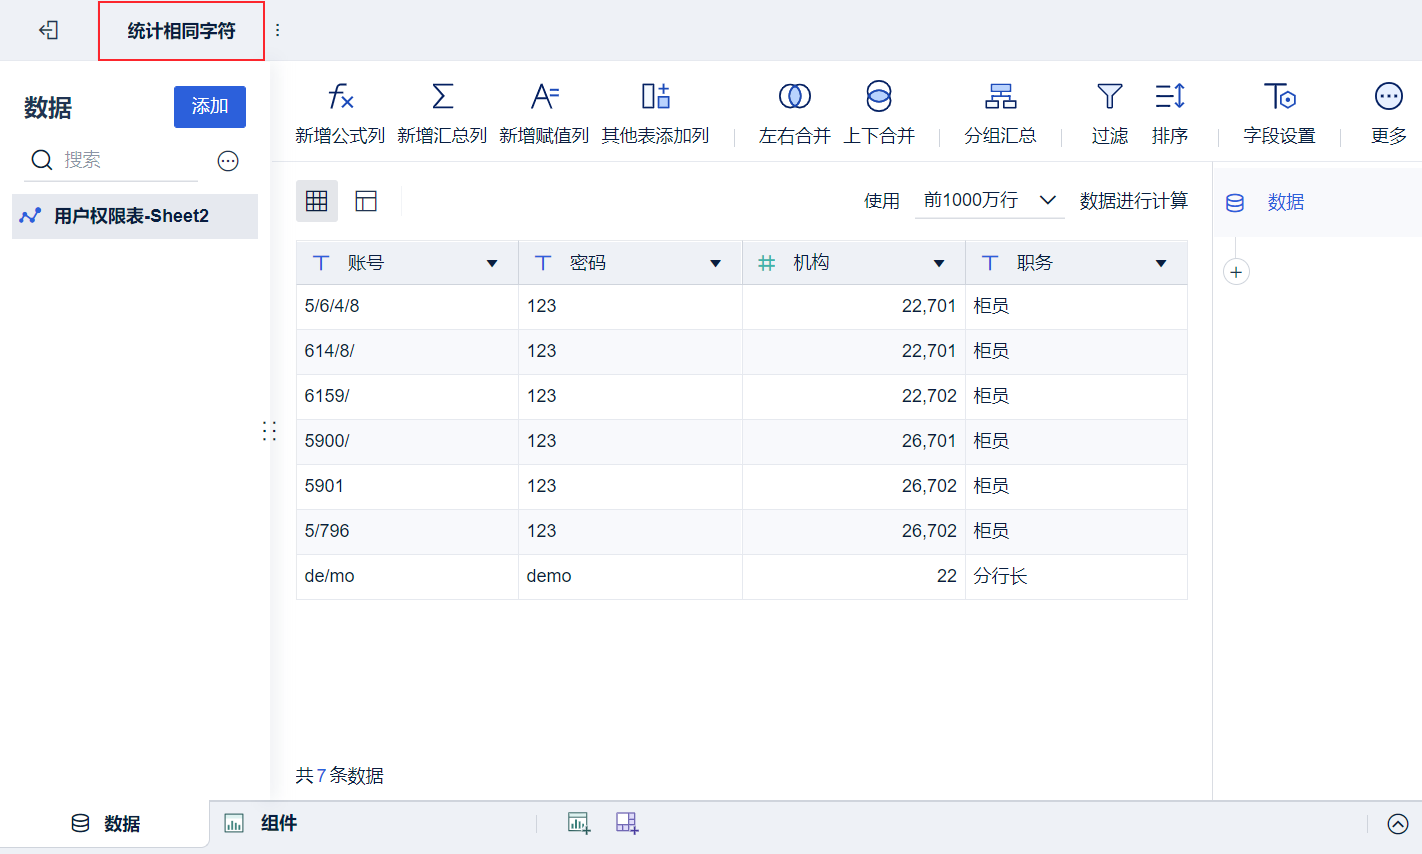The height and width of the screenshot is (854, 1422).
Task: Add a summary column with 新增汇总列
Action: coord(442,113)
